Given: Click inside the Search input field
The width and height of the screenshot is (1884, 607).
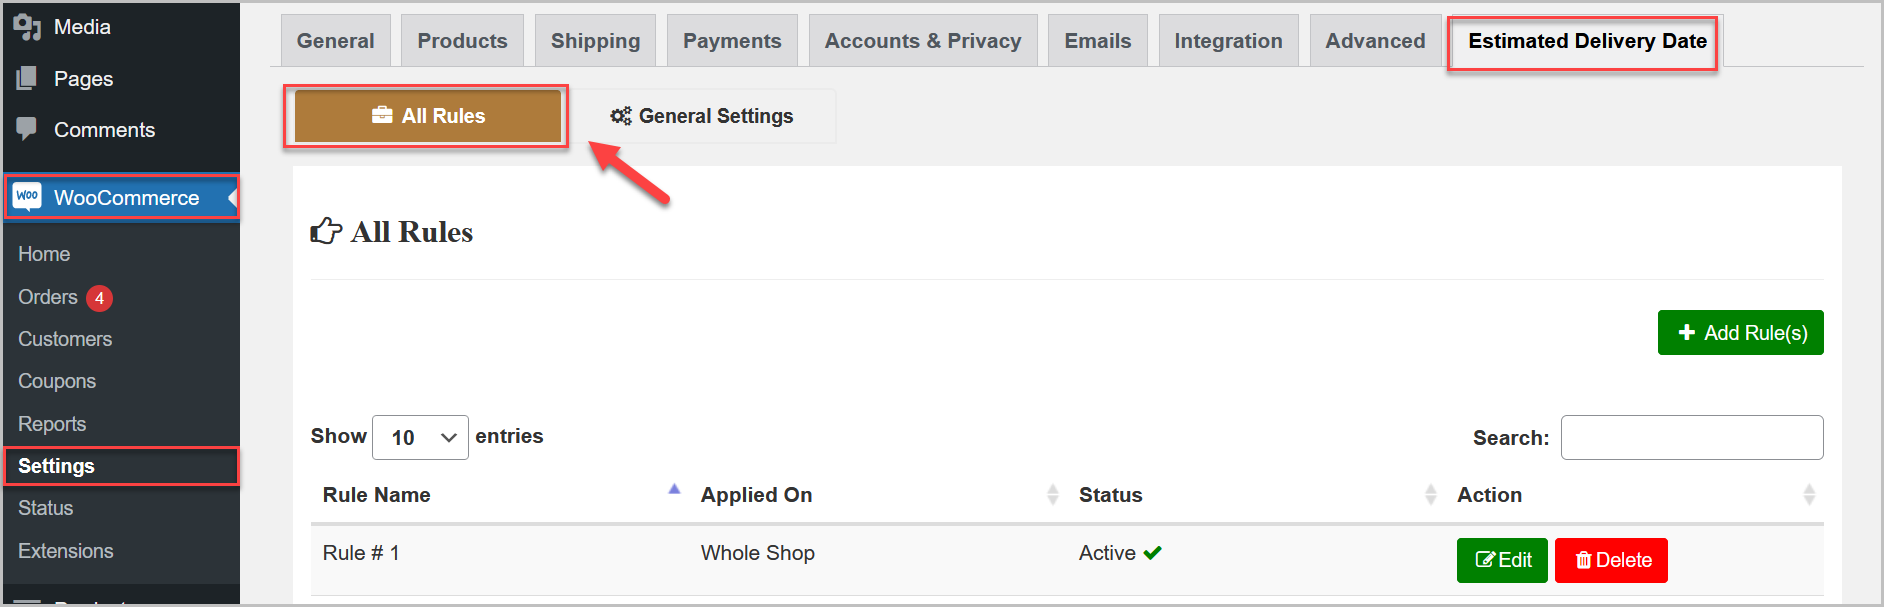Looking at the screenshot, I should pyautogui.click(x=1691, y=437).
